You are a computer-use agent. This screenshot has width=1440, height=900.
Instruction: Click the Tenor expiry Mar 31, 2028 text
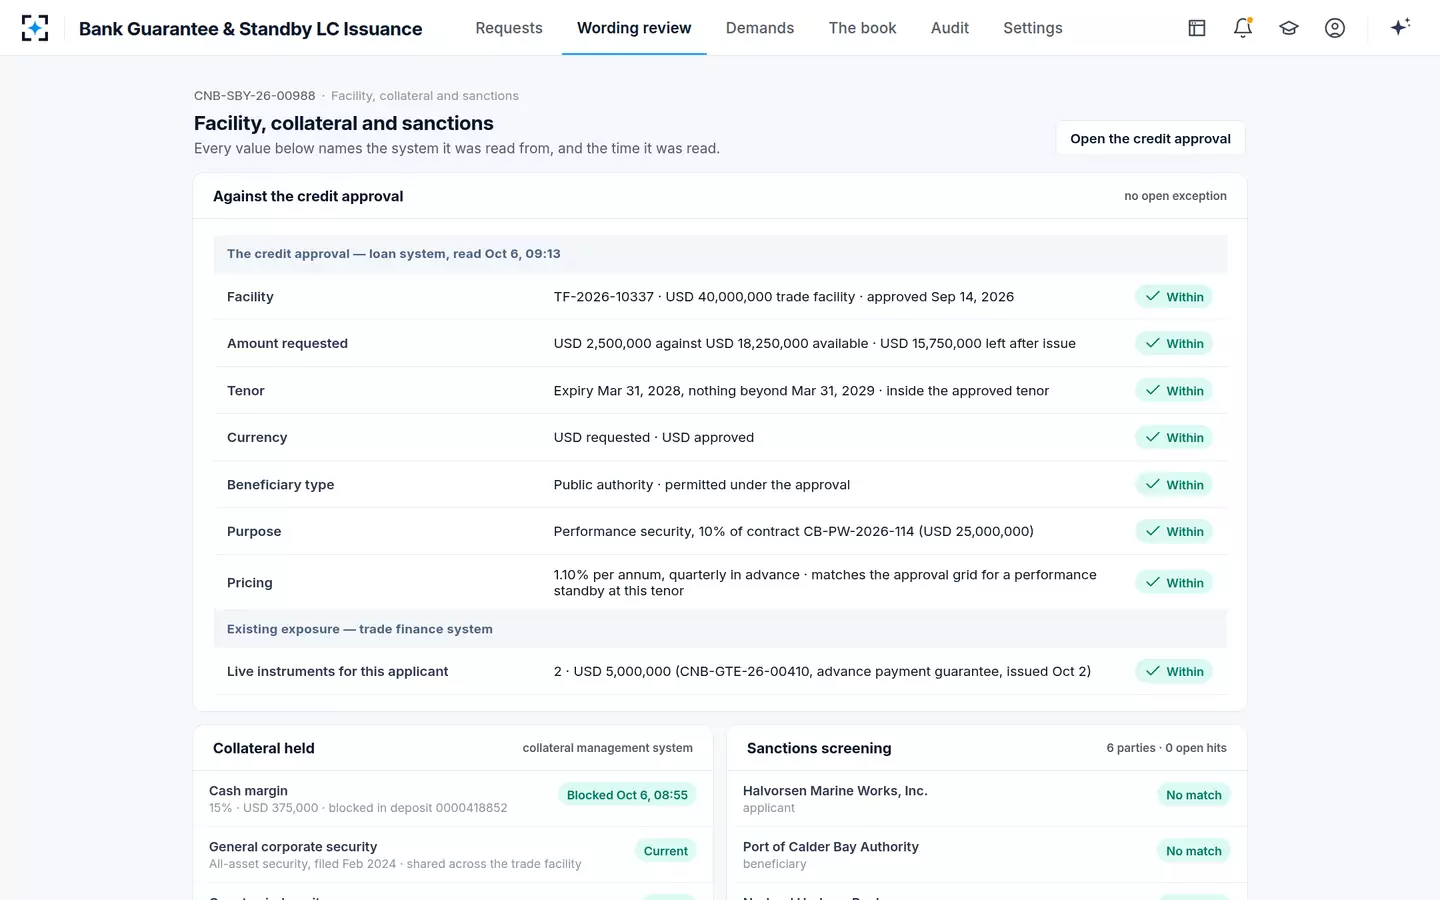[x=801, y=391]
